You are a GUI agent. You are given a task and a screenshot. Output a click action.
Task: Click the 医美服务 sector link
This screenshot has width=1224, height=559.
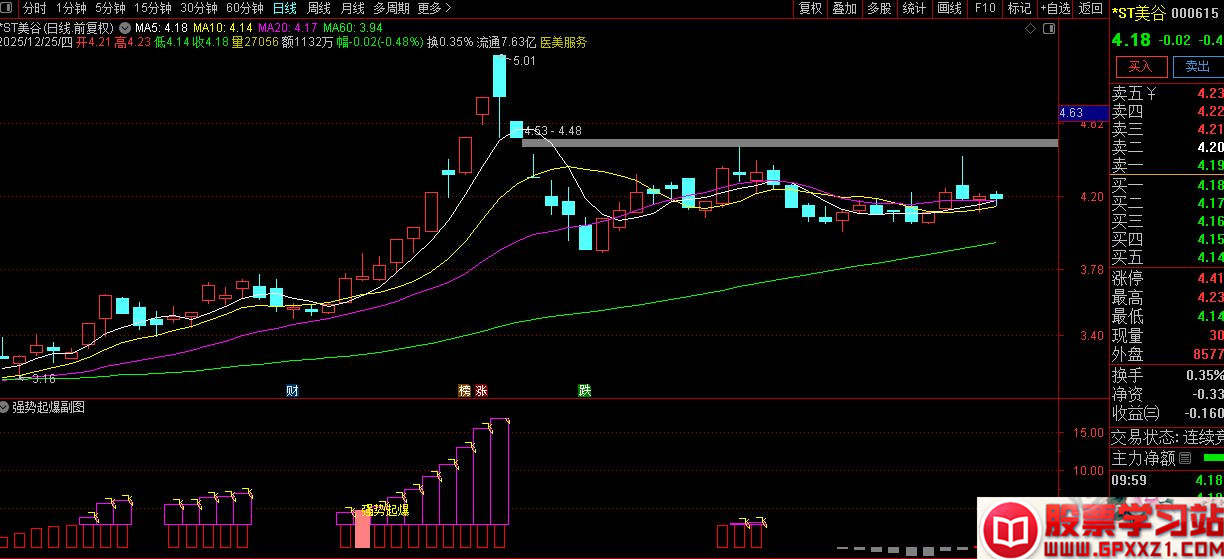coord(564,43)
